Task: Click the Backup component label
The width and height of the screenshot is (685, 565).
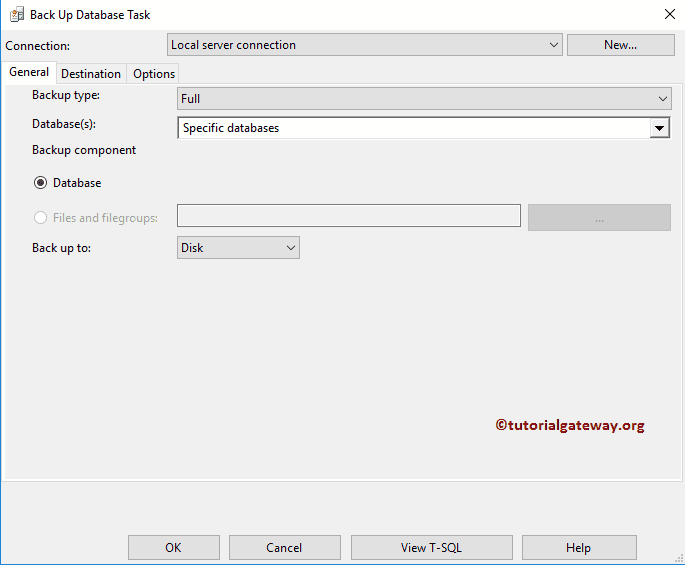Action: pyautogui.click(x=84, y=150)
